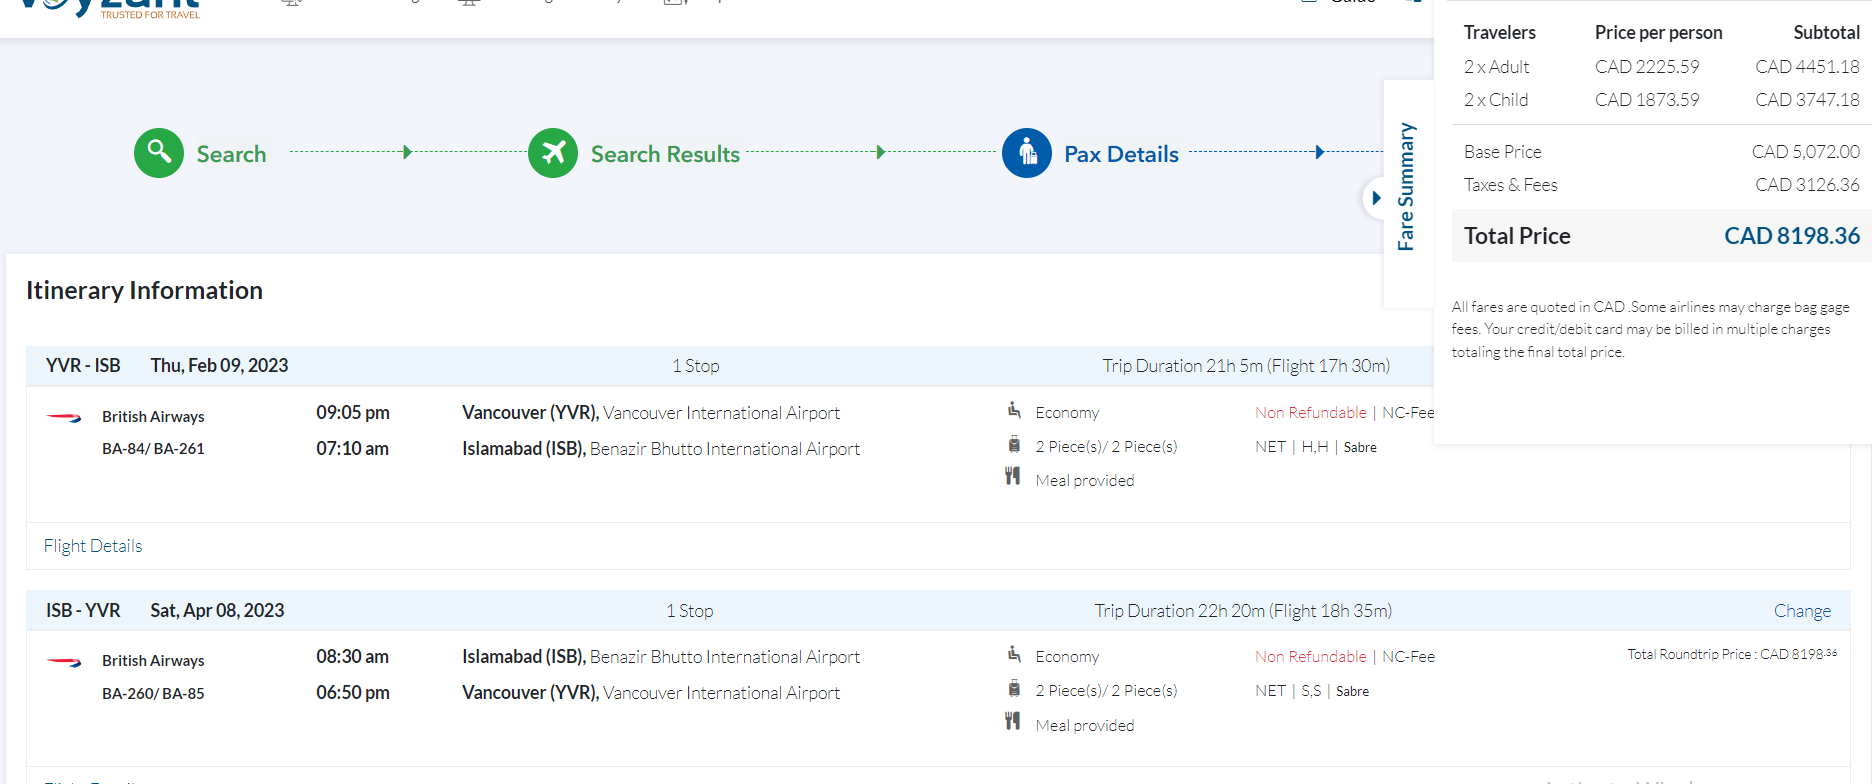Click the baggage icon on outbound flight
This screenshot has height=784, width=1872.
click(1014, 445)
